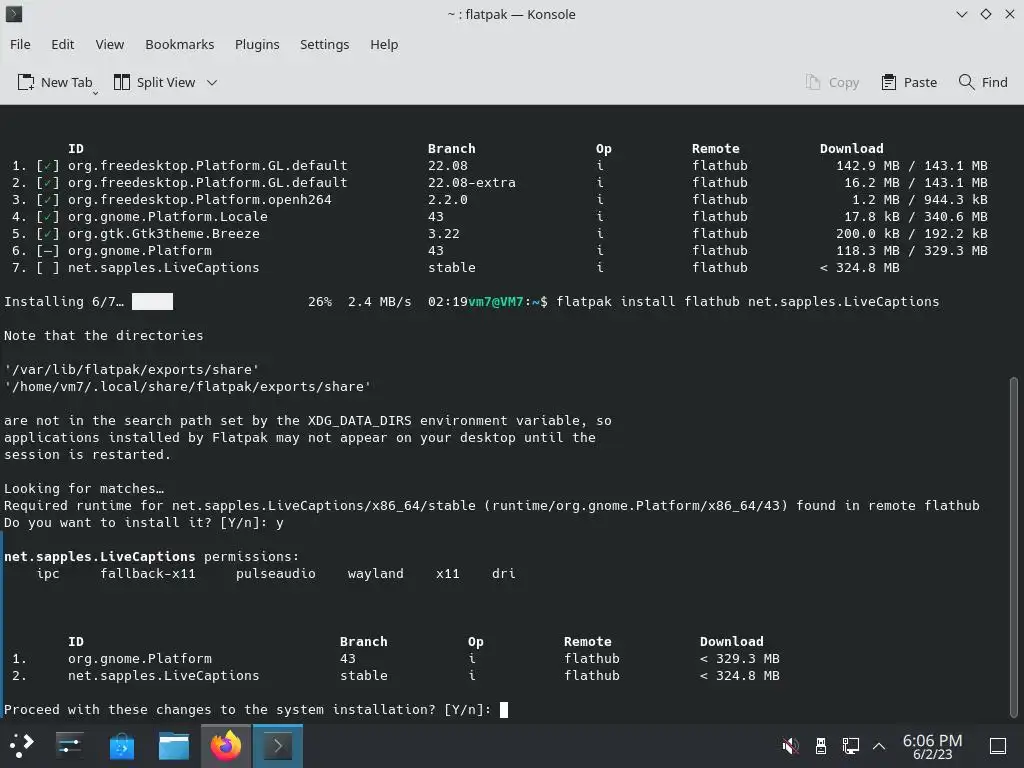Click the 'fallback-x11' permission text

pos(148,573)
